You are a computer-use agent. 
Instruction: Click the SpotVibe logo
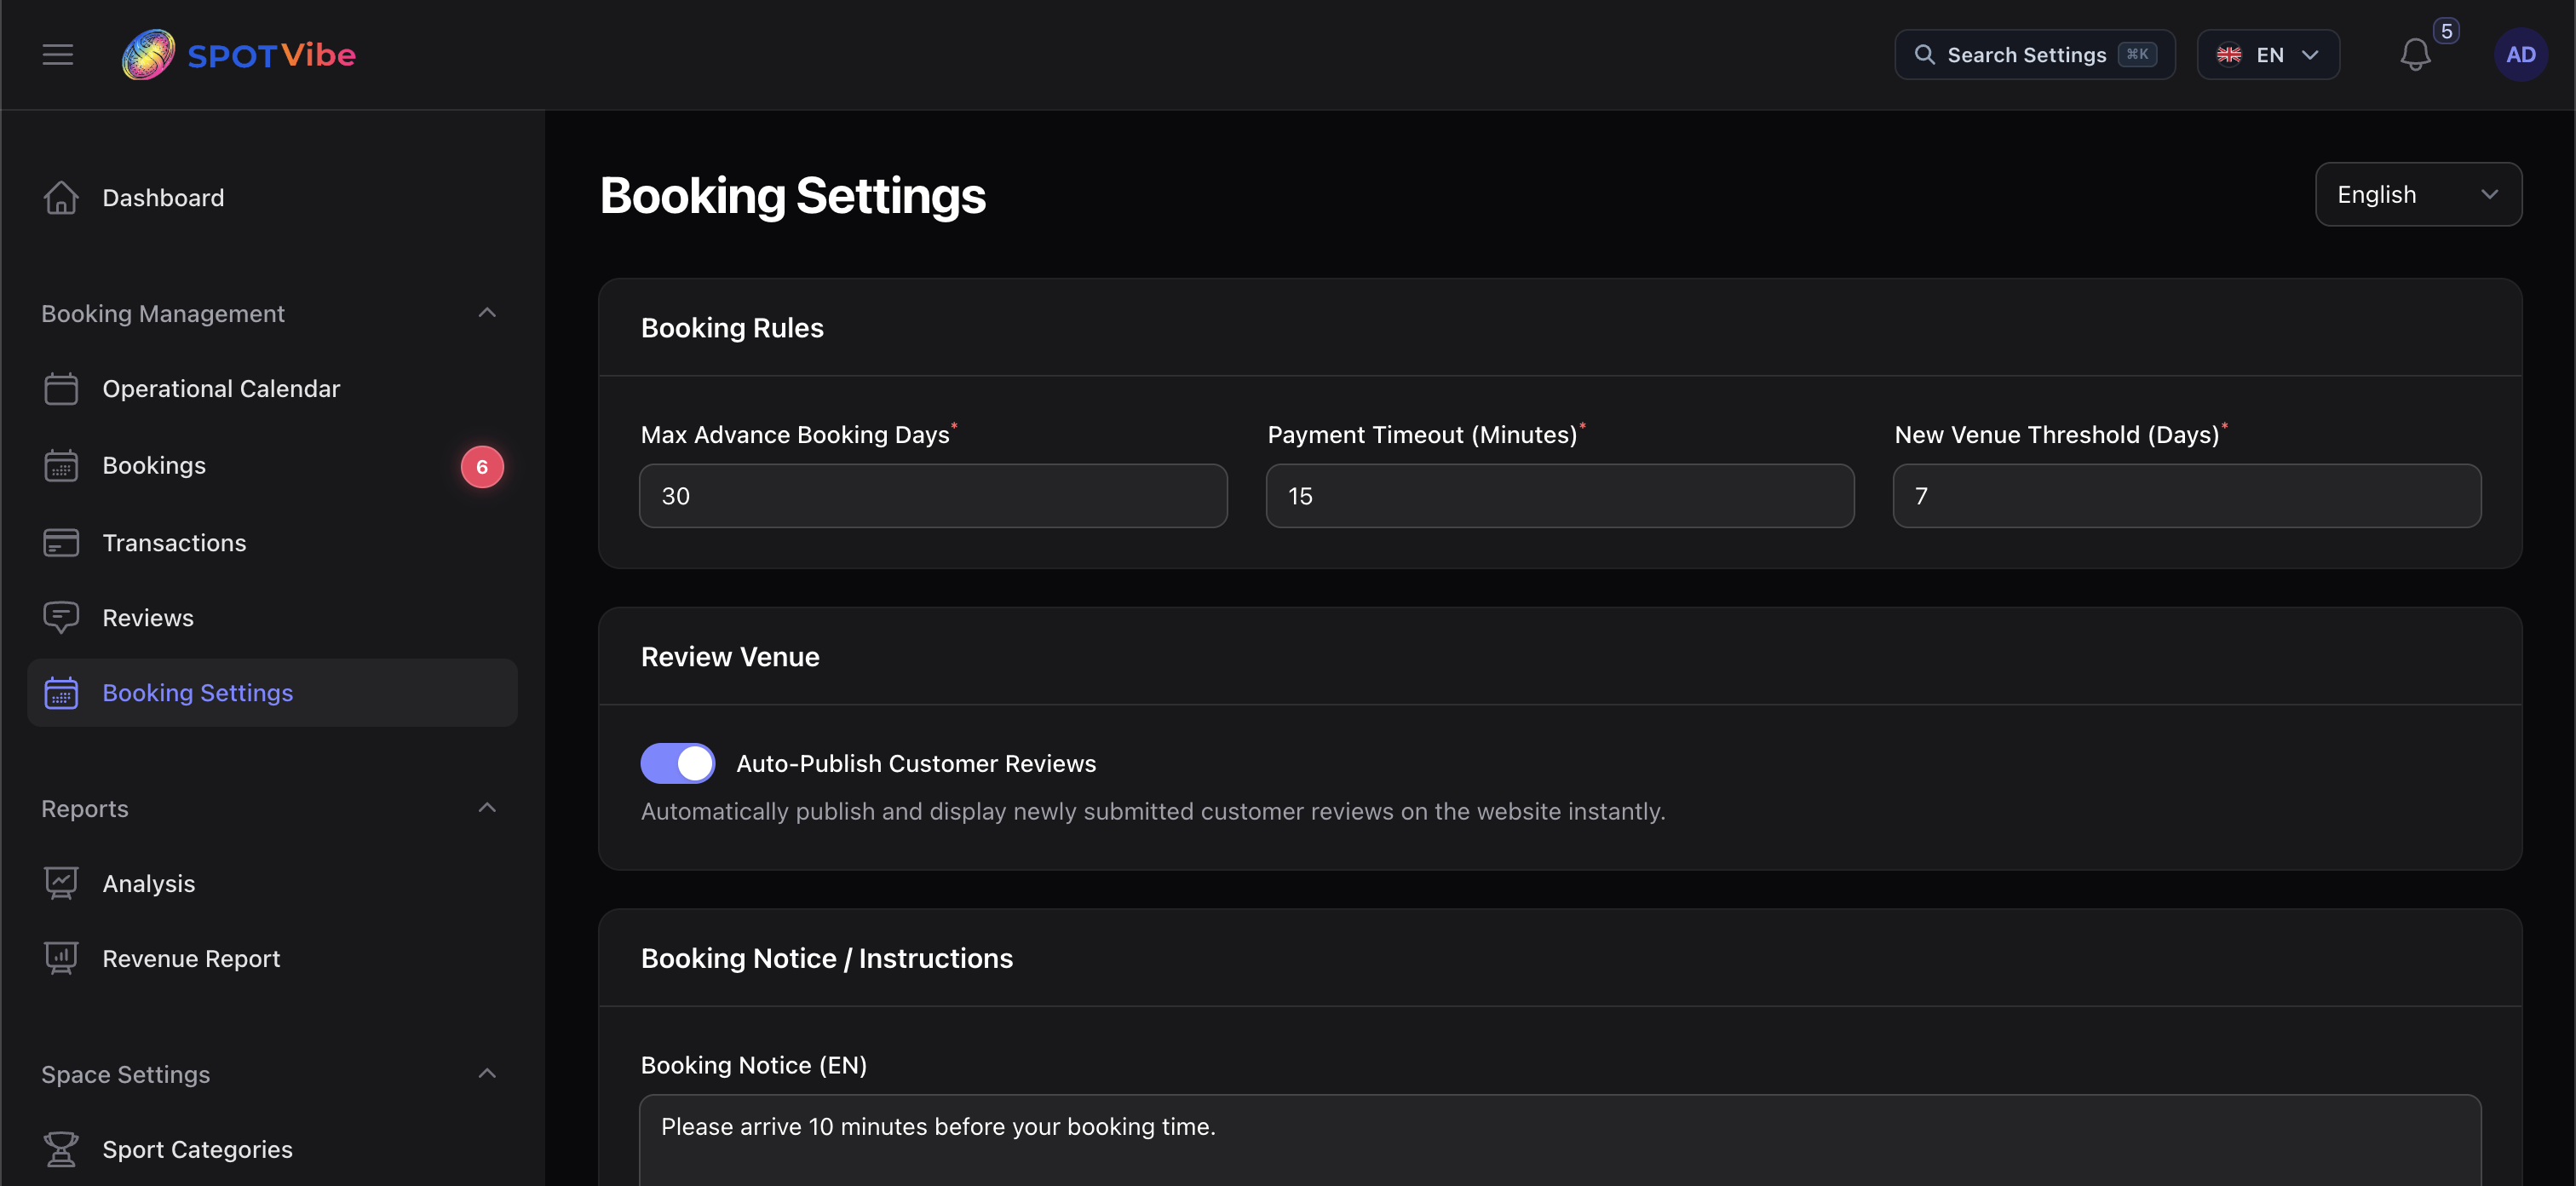(239, 54)
